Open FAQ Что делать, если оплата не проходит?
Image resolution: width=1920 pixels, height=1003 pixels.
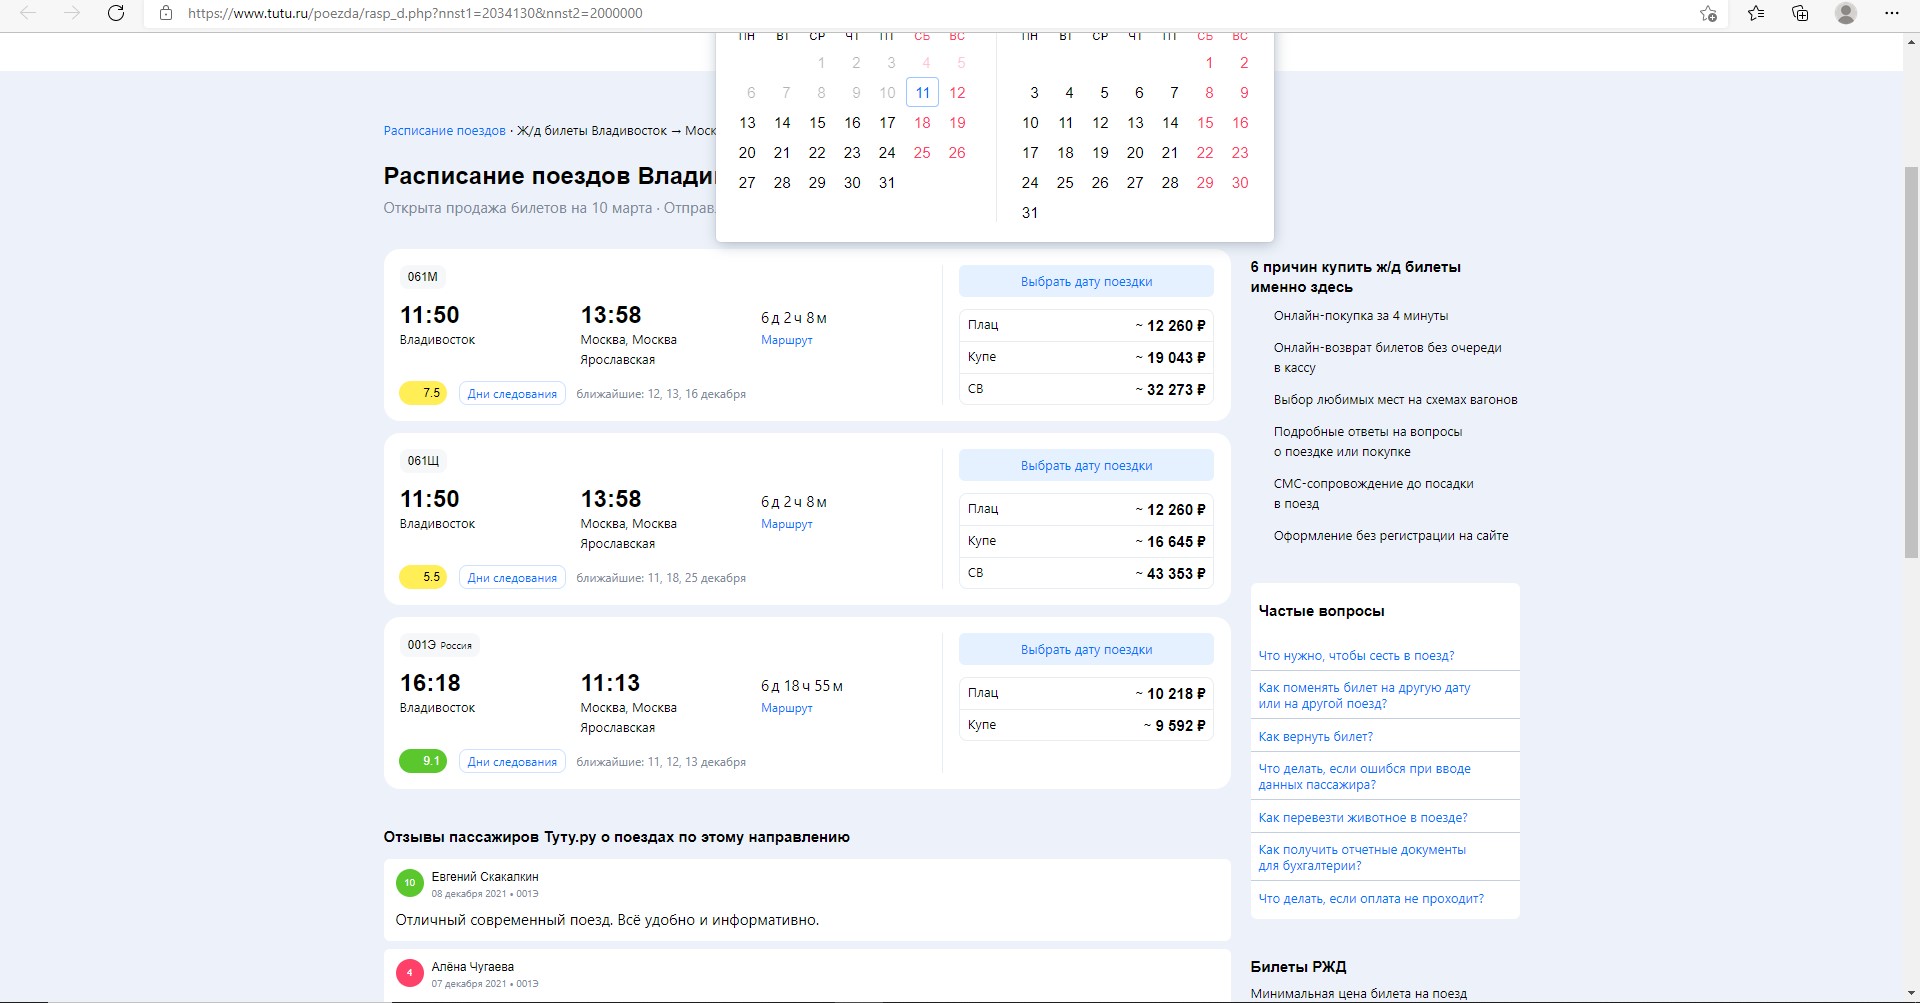point(1371,899)
